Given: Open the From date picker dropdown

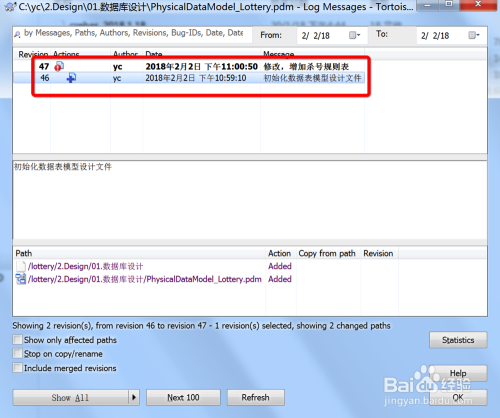Looking at the screenshot, I should 355,35.
